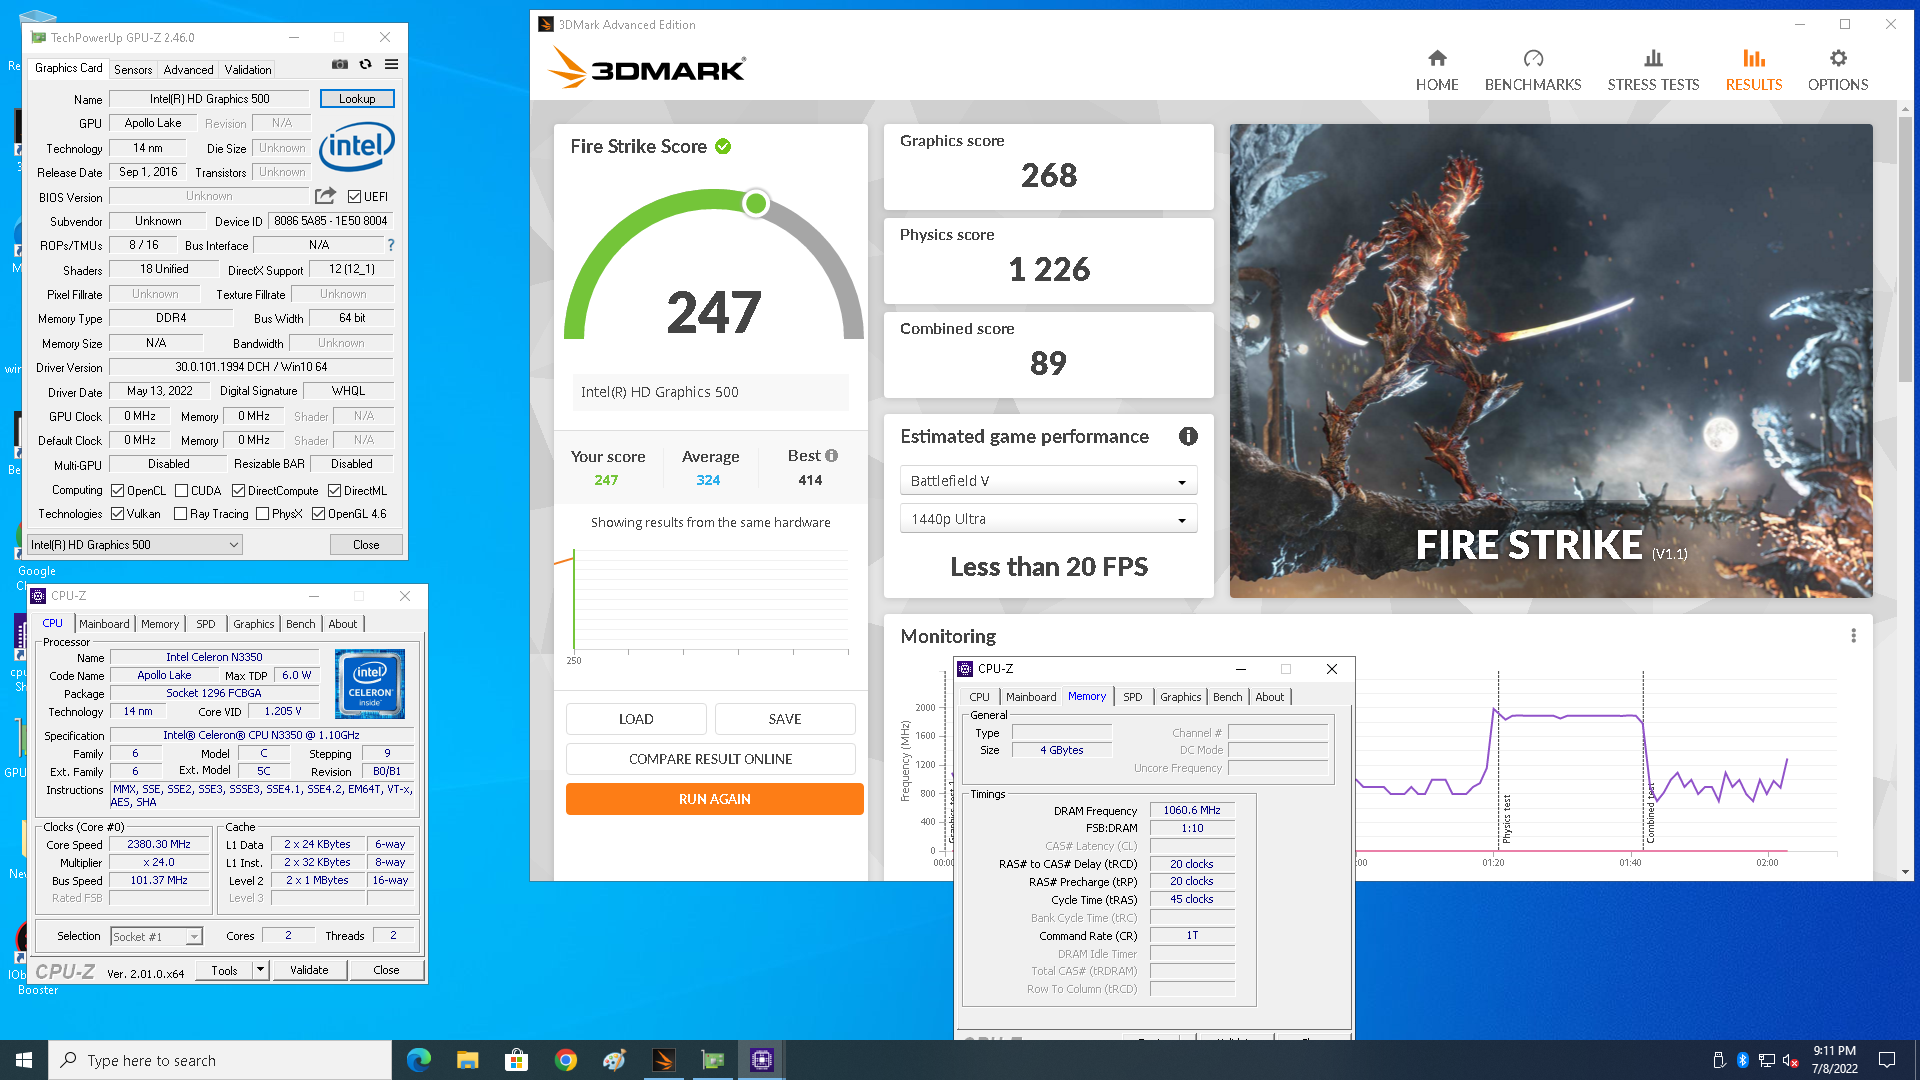Screen dimensions: 1920x1080
Task: Toggle the Vulkan checkbox
Action: click(x=117, y=514)
